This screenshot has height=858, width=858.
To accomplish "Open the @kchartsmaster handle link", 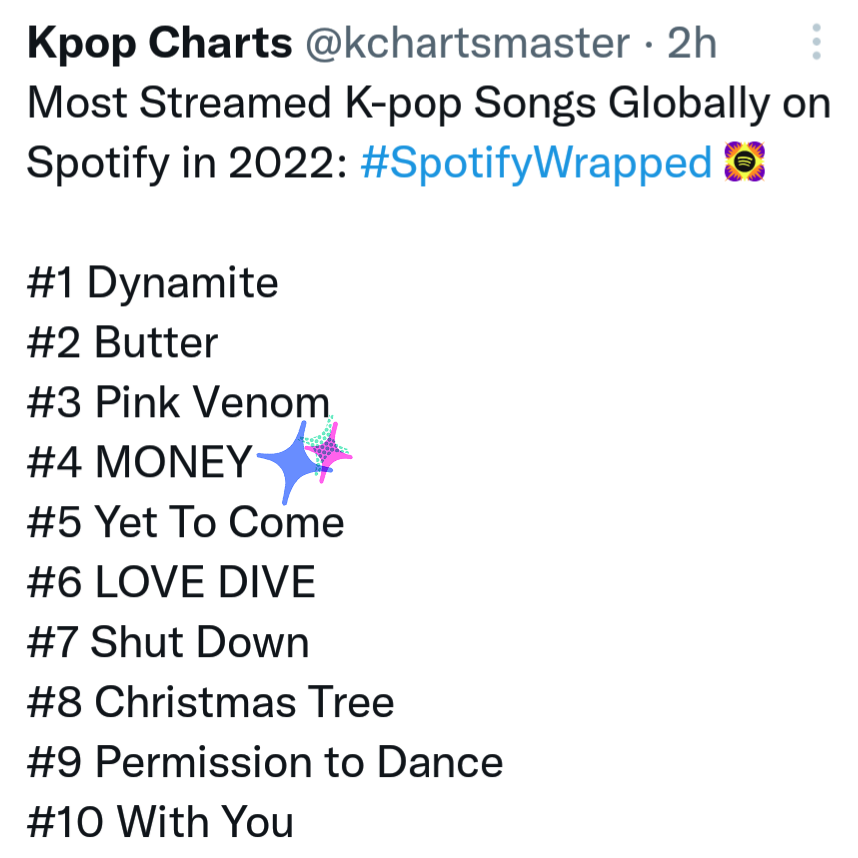I will point(467,43).
